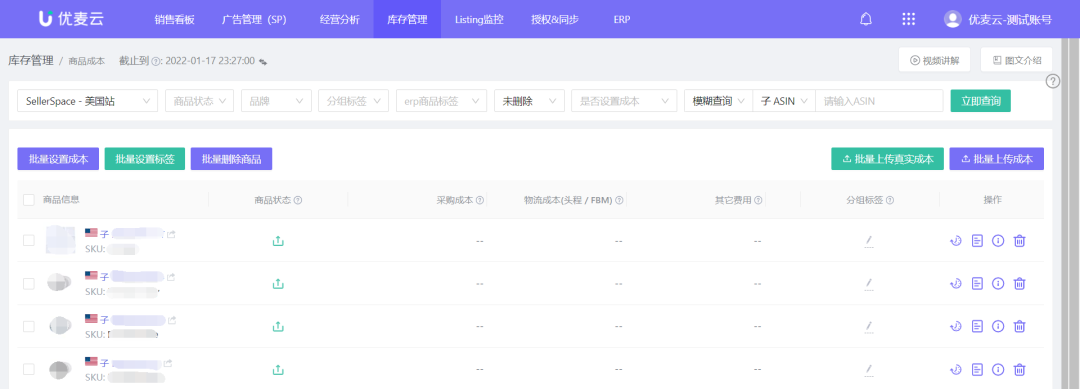Viewport: 1080px width, 389px height.
Task: Open the apps grid menu icon
Action: (x=908, y=19)
